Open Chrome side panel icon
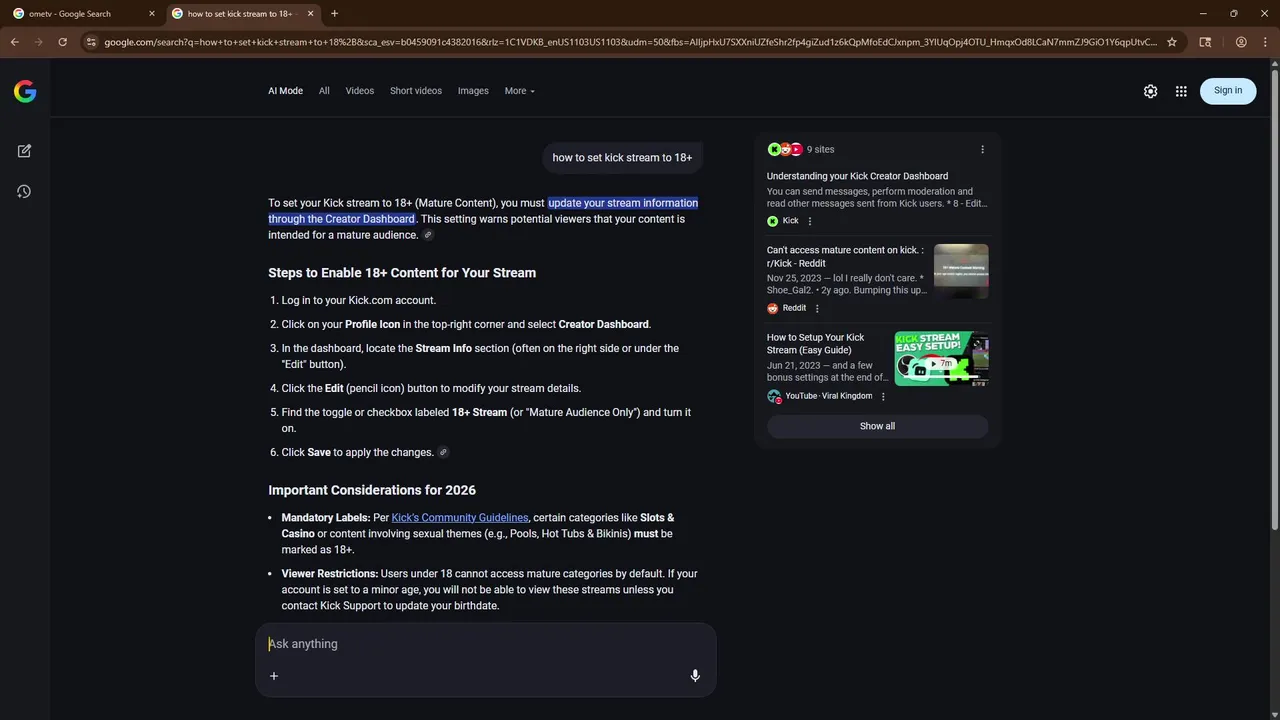Image resolution: width=1280 pixels, height=720 pixels. 1205,42
